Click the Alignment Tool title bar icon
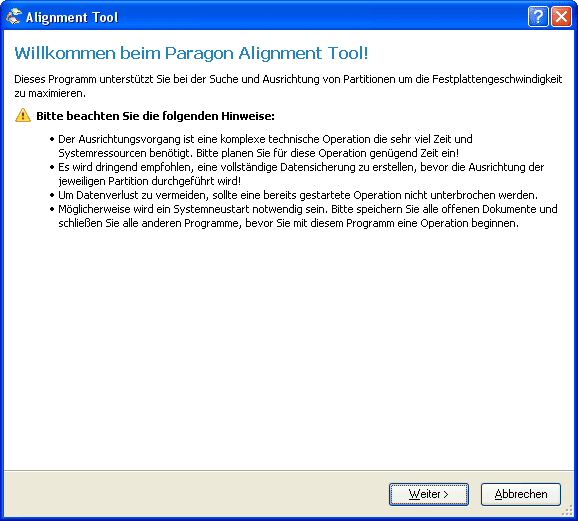 [14, 17]
